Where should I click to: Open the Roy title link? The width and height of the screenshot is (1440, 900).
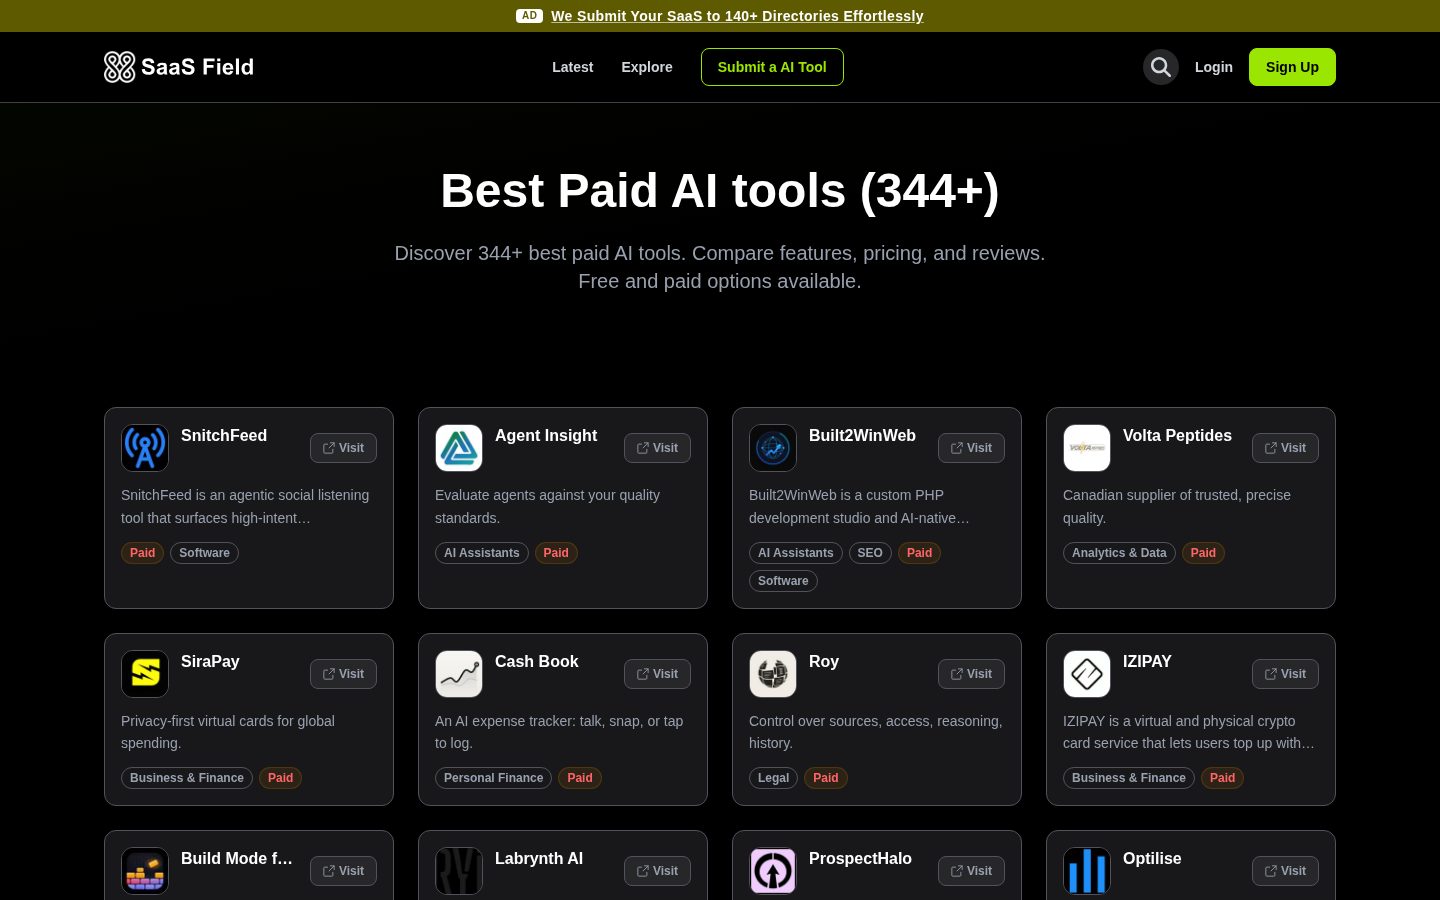824,661
